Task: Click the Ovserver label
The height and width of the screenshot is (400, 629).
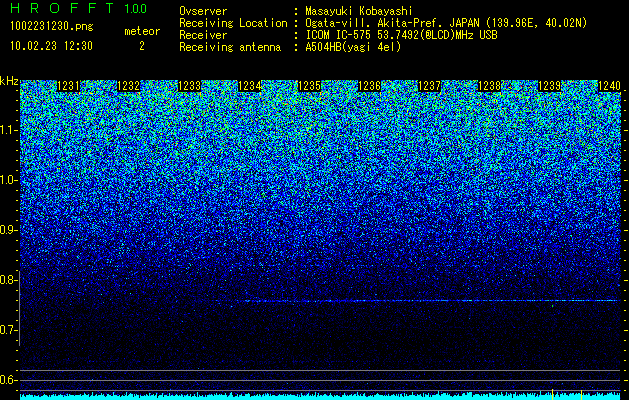Action: tap(203, 11)
